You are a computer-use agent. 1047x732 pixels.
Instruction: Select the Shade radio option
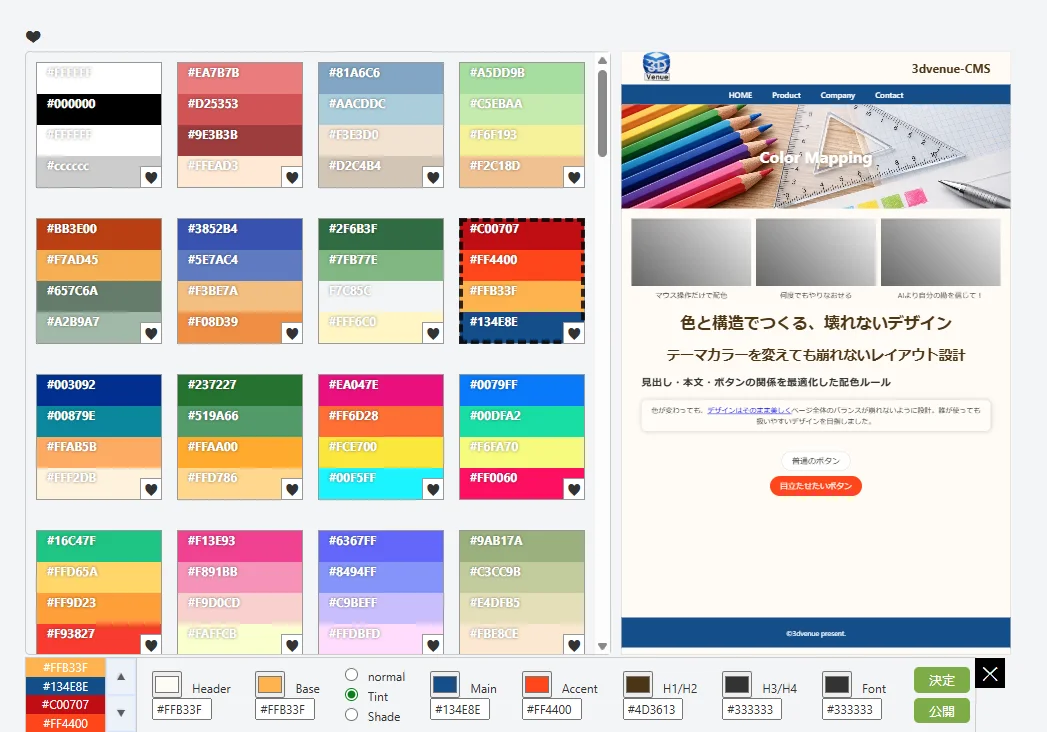point(352,715)
